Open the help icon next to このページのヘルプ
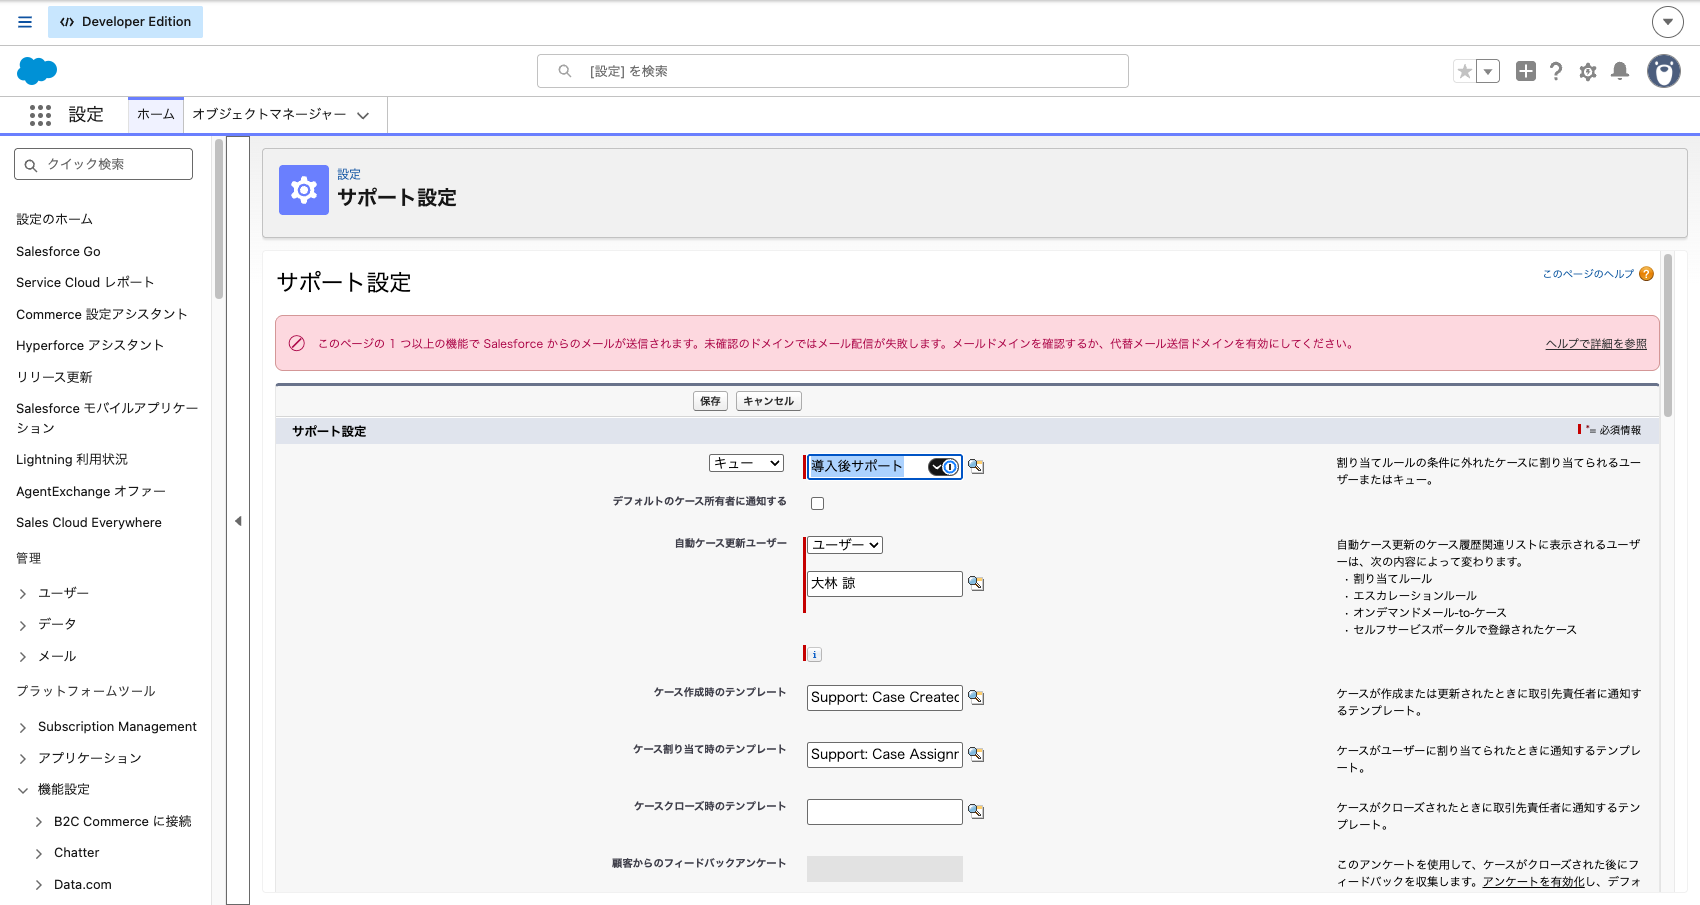This screenshot has width=1700, height=905. click(1646, 274)
